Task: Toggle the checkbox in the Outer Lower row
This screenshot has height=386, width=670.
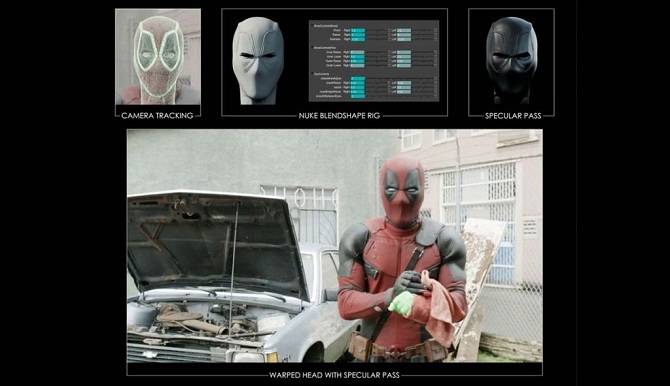Action: click(389, 65)
